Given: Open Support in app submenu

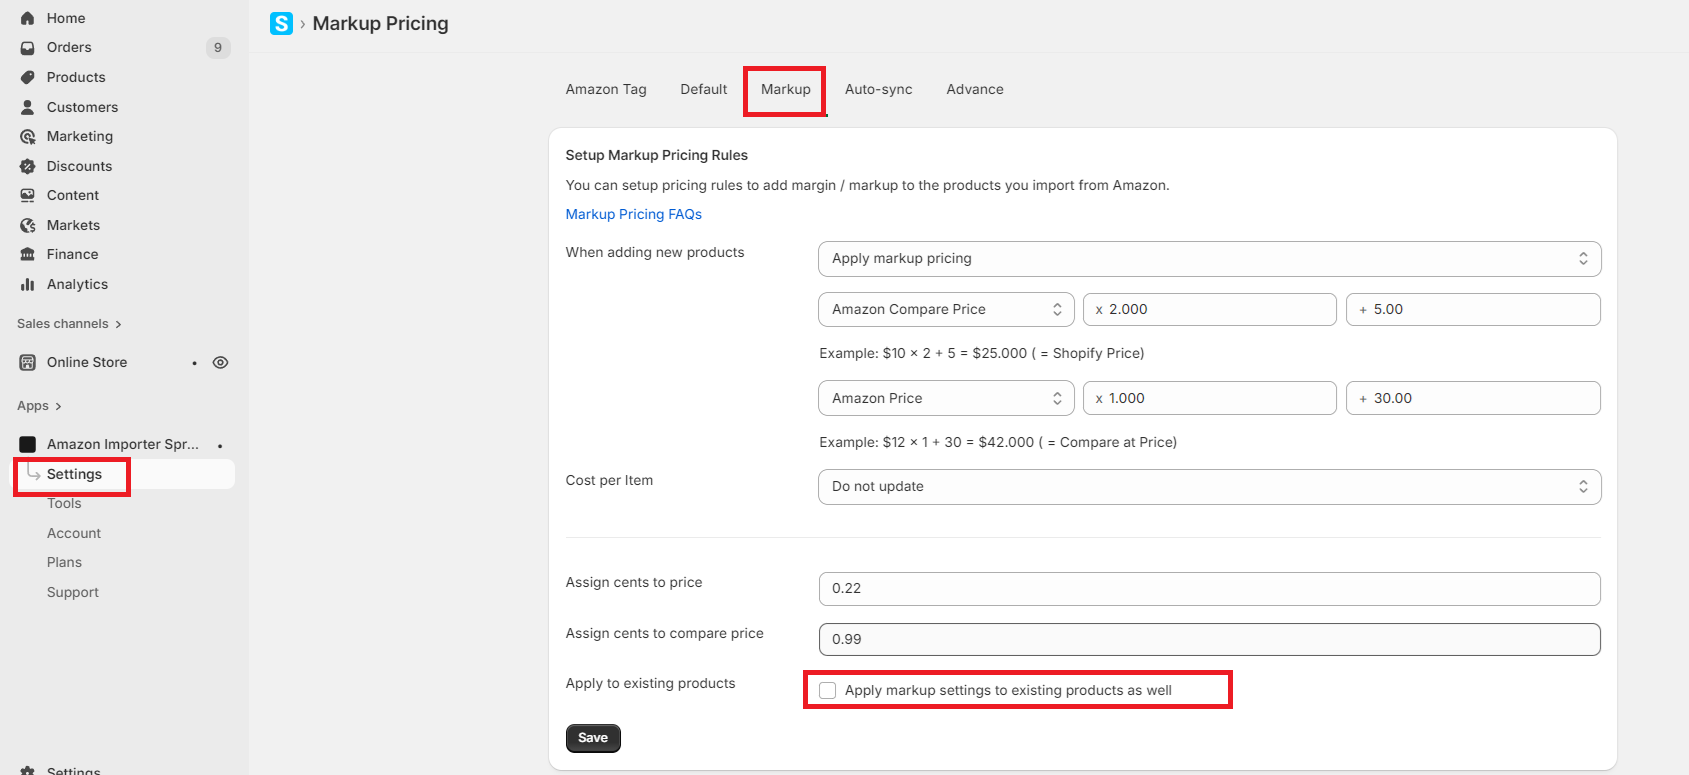Looking at the screenshot, I should point(73,592).
